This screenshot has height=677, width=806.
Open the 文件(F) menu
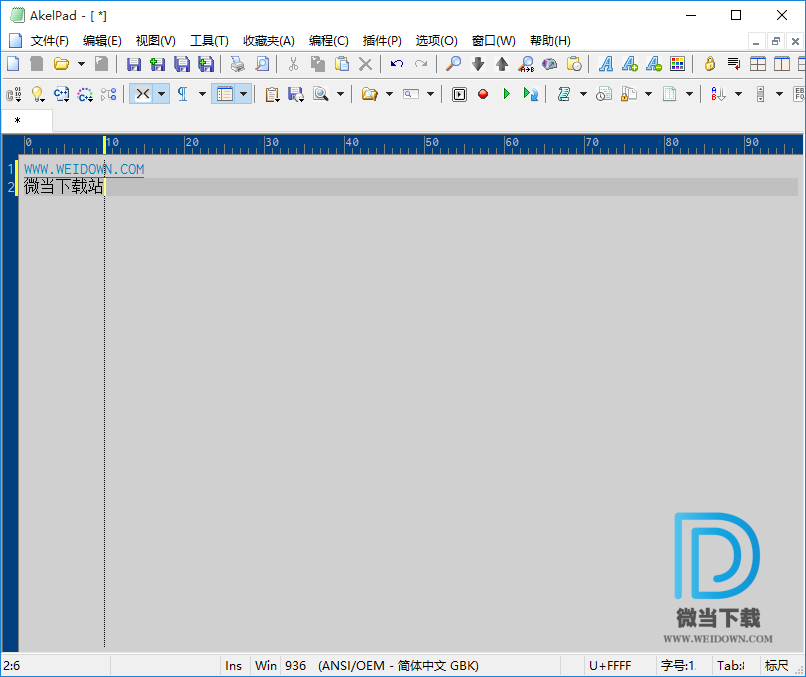[x=49, y=41]
